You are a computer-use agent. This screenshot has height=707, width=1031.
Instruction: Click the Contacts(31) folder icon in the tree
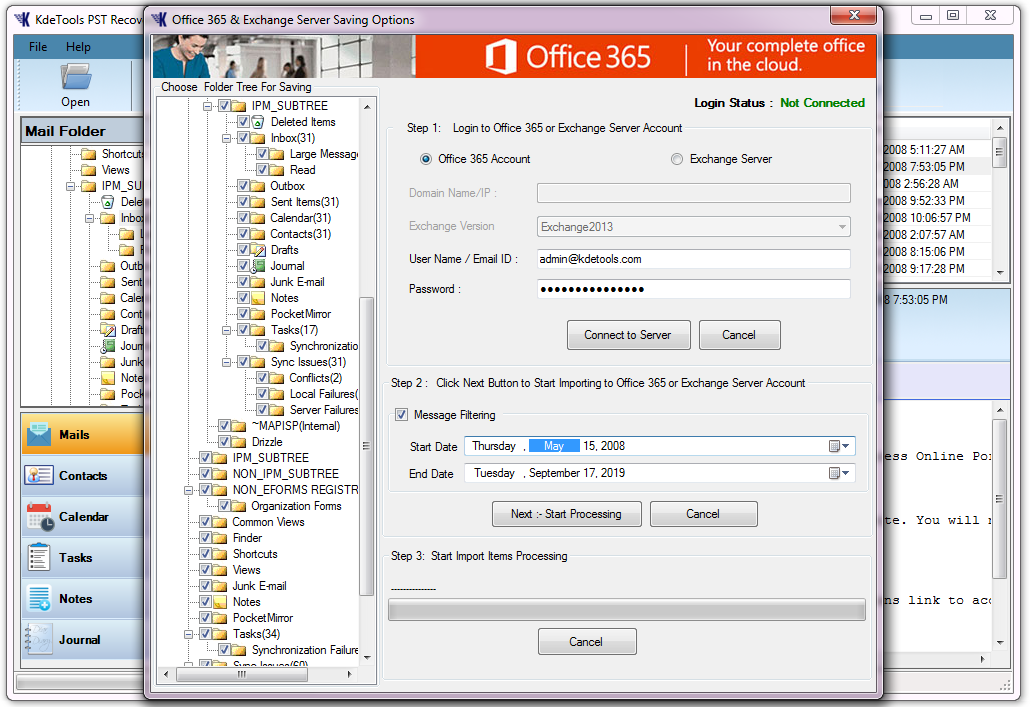[x=258, y=234]
